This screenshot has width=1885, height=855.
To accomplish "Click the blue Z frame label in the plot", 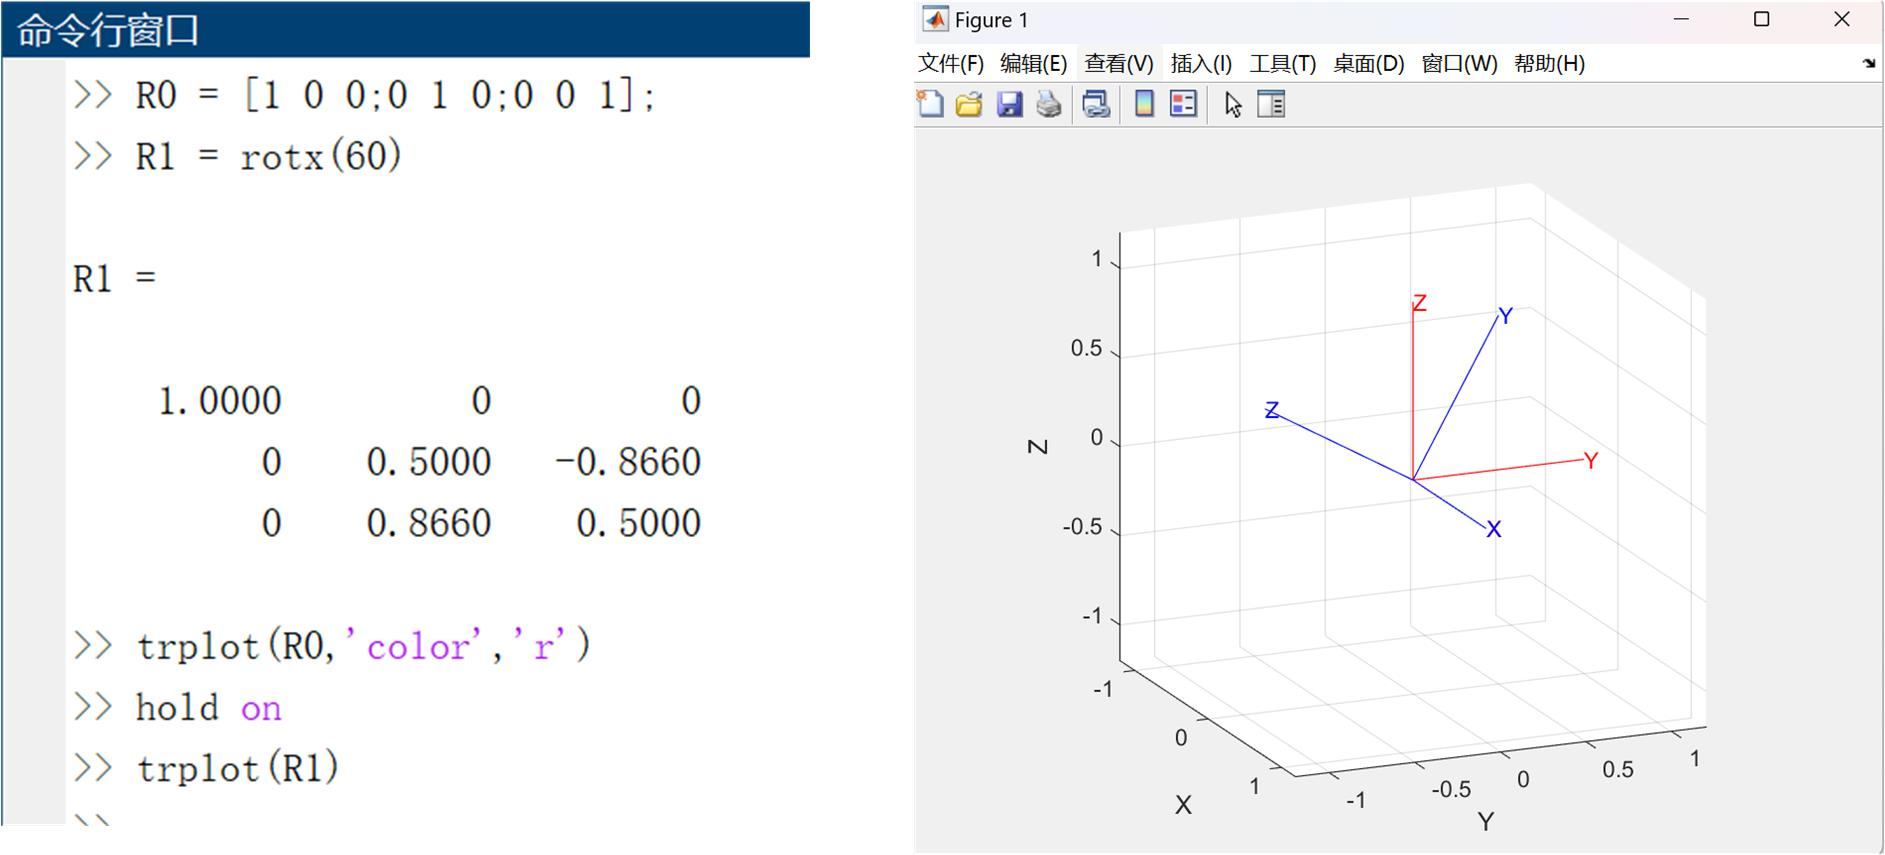I will tap(1272, 410).
